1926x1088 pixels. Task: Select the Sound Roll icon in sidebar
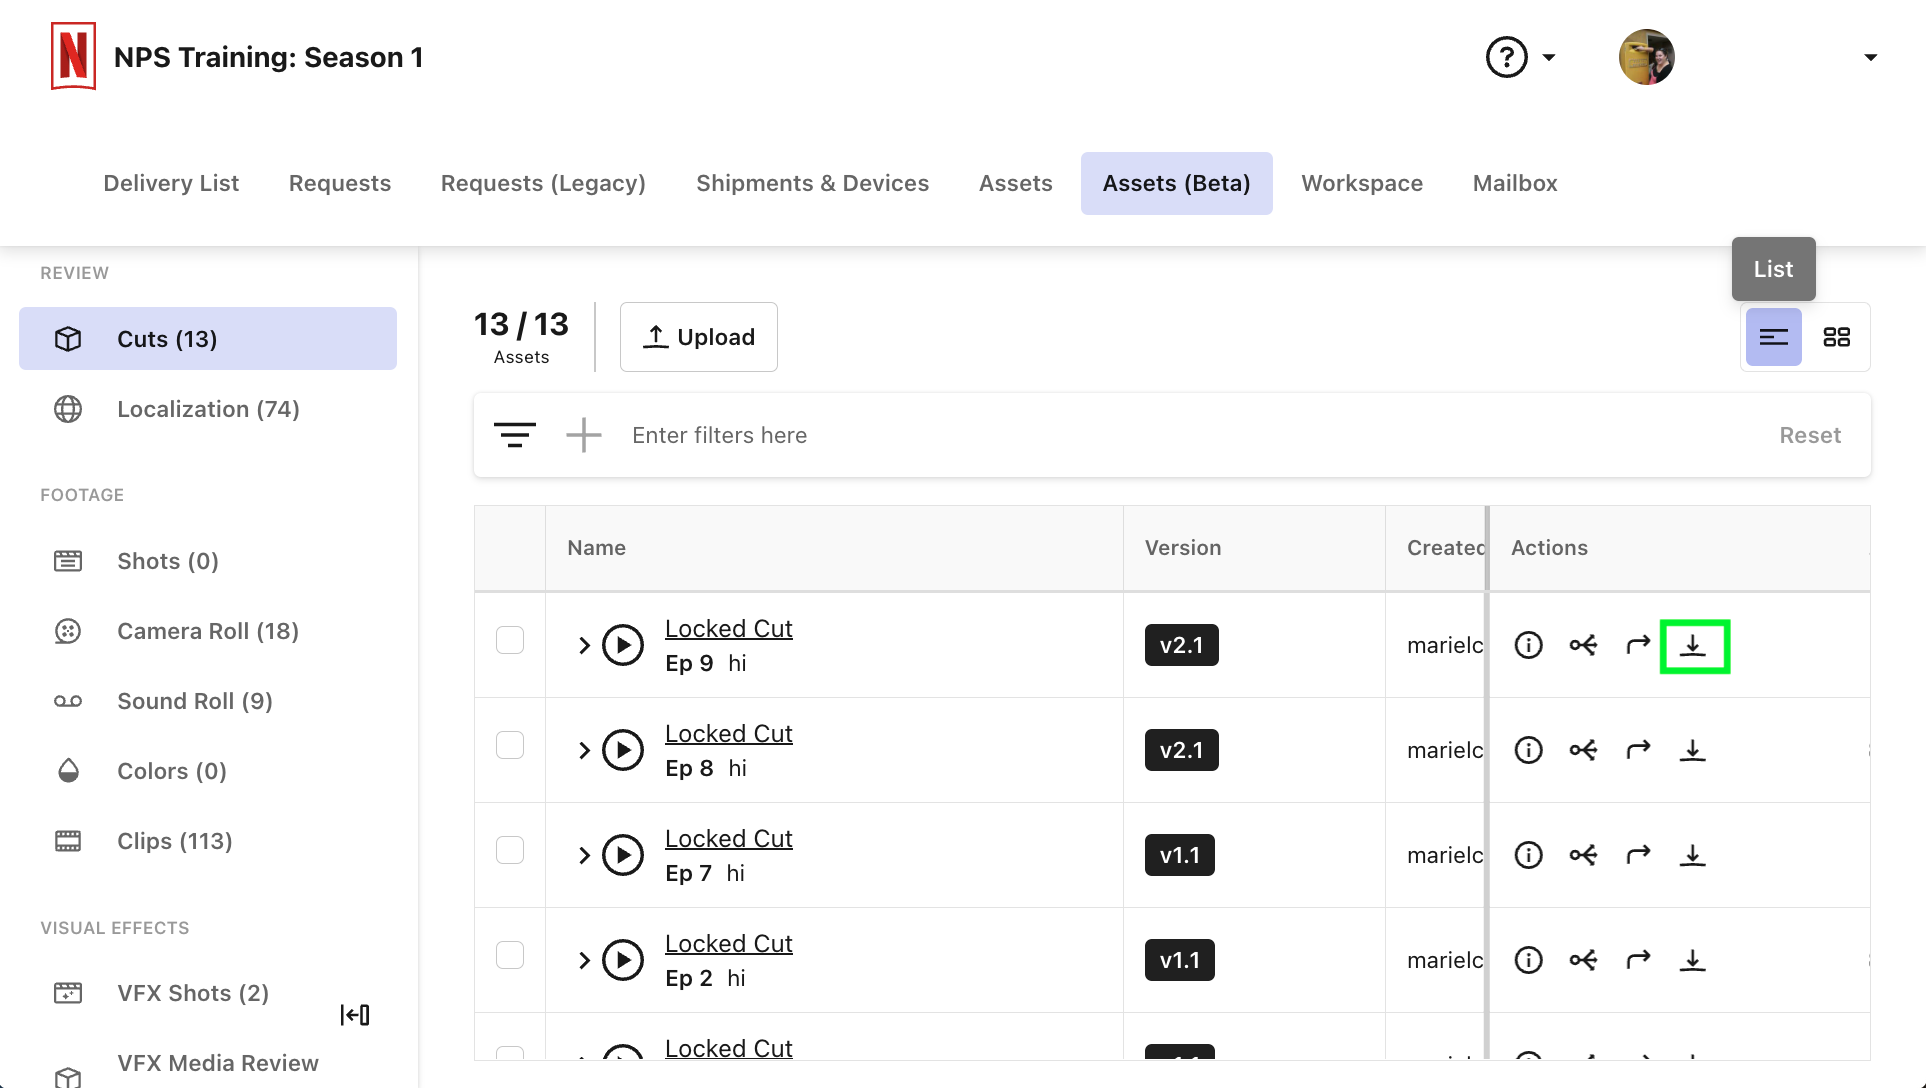(x=67, y=701)
